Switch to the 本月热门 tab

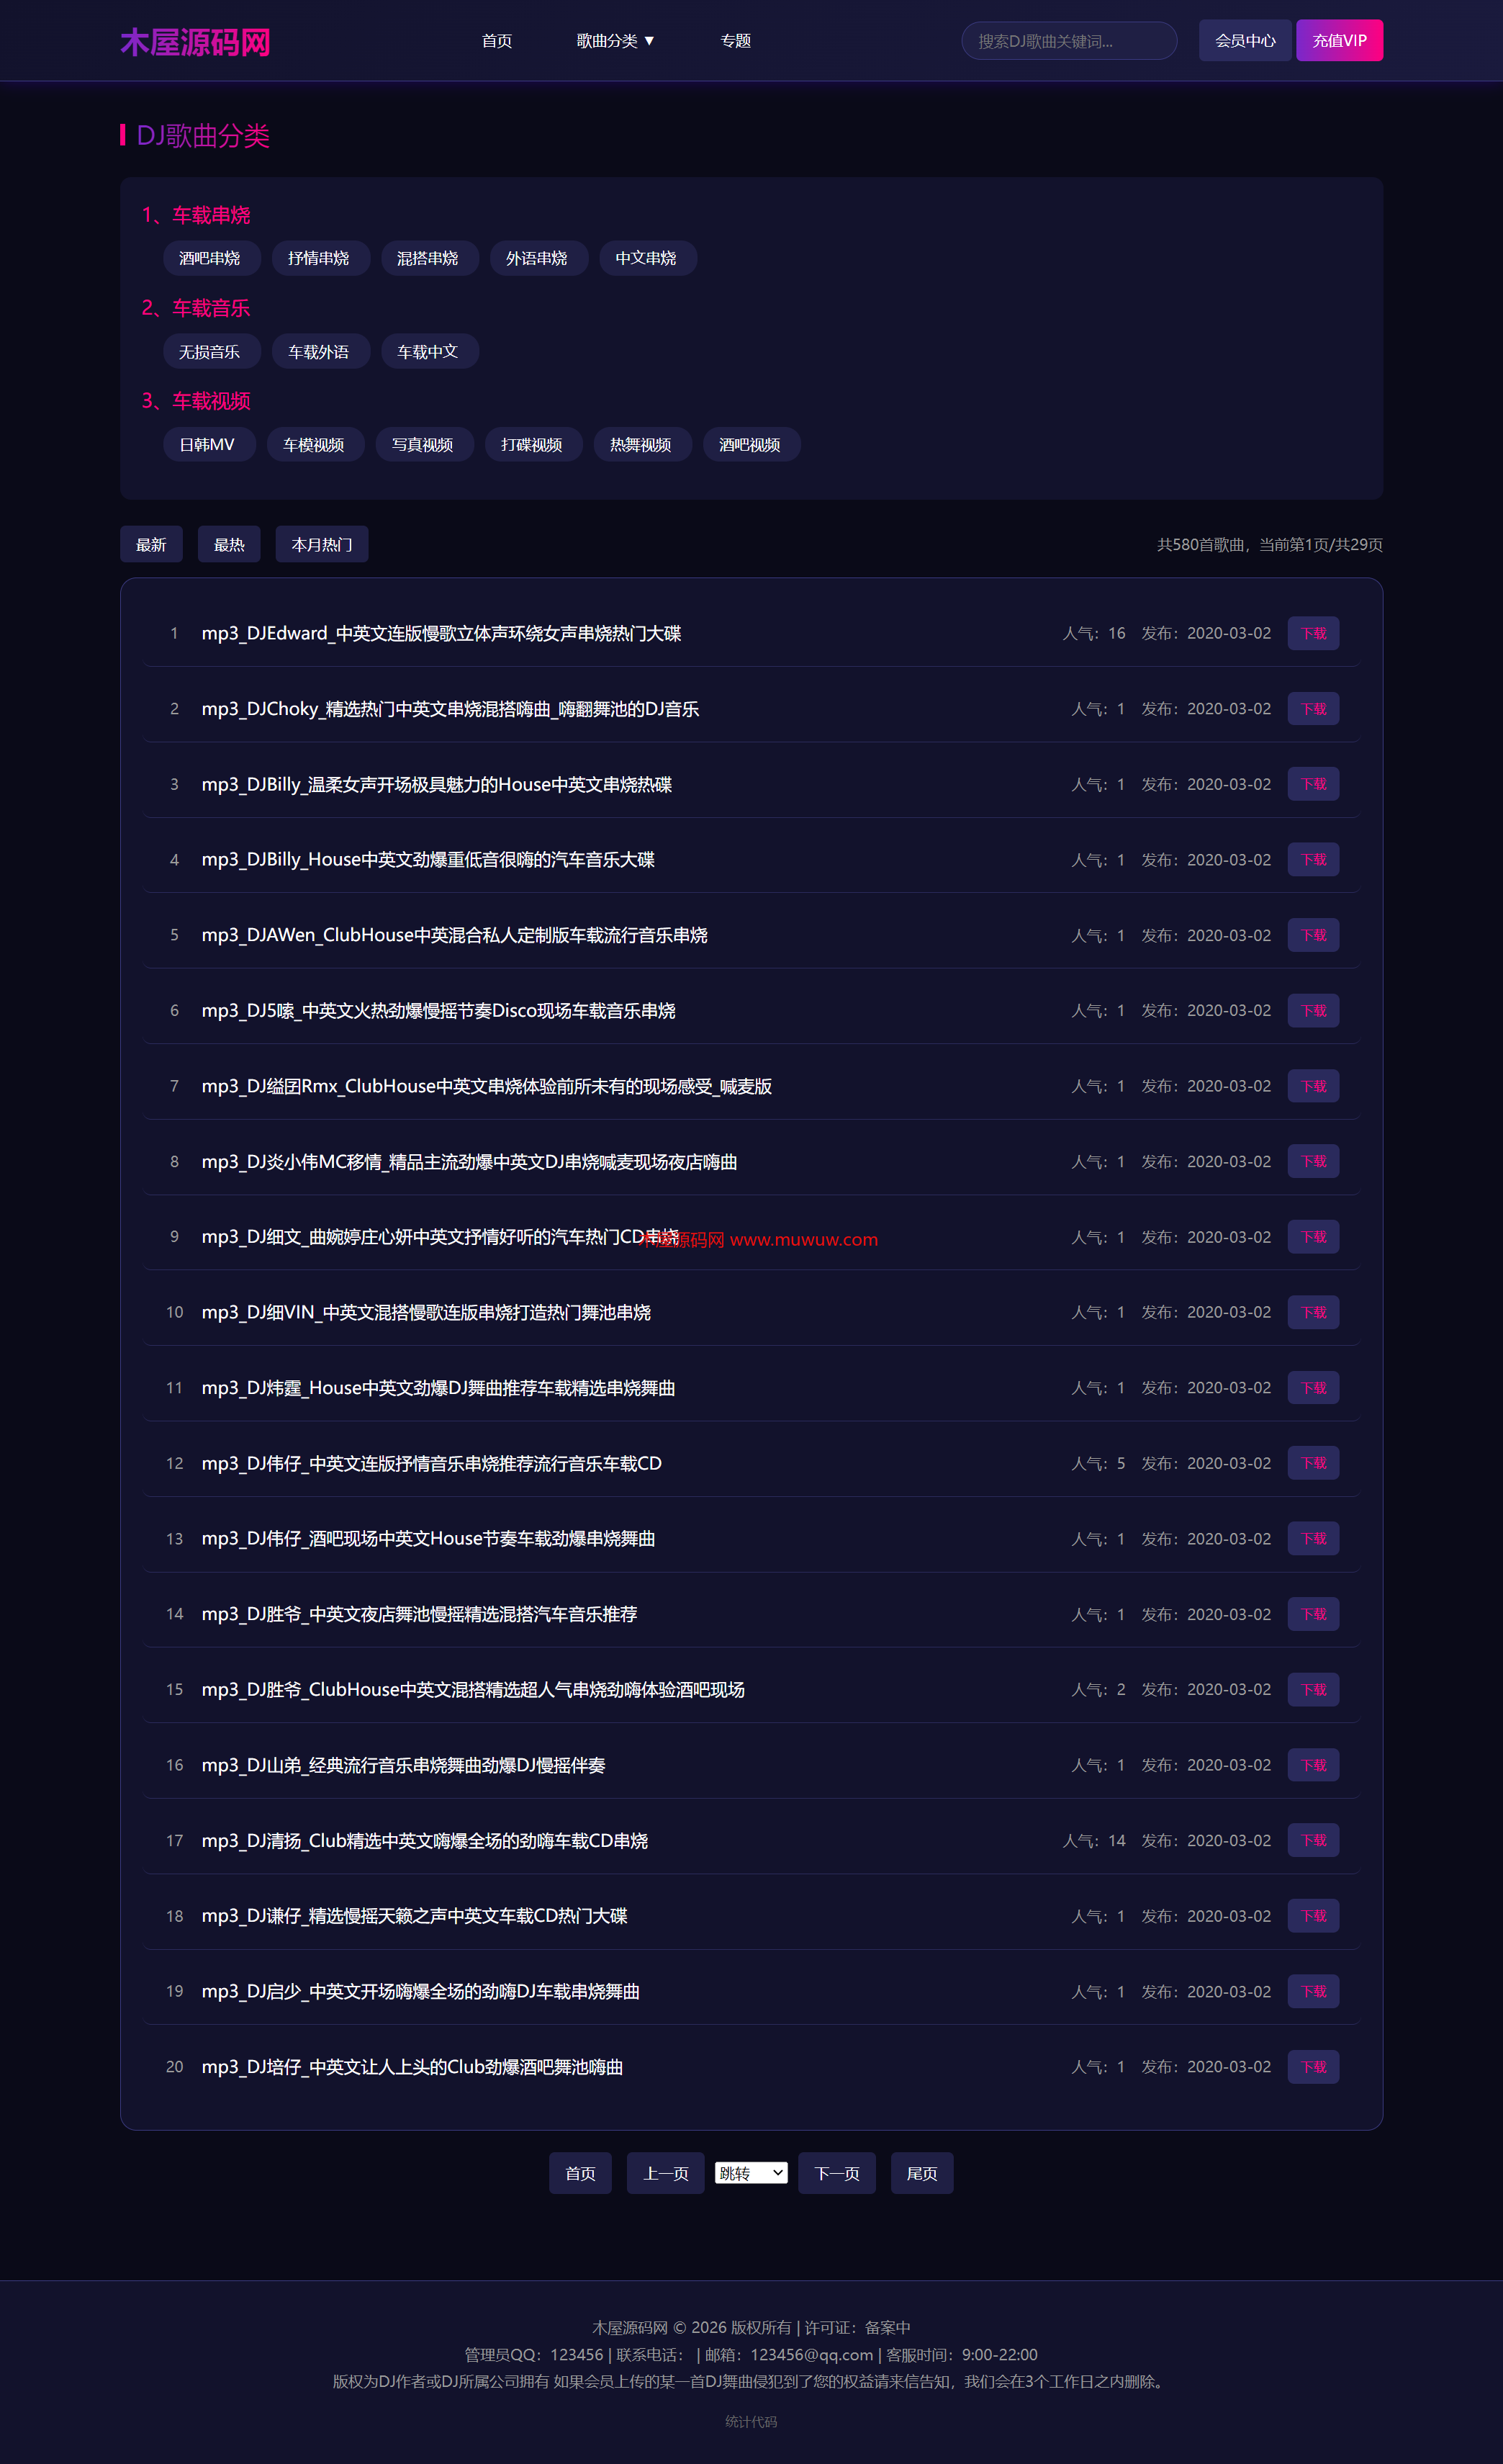(321, 545)
